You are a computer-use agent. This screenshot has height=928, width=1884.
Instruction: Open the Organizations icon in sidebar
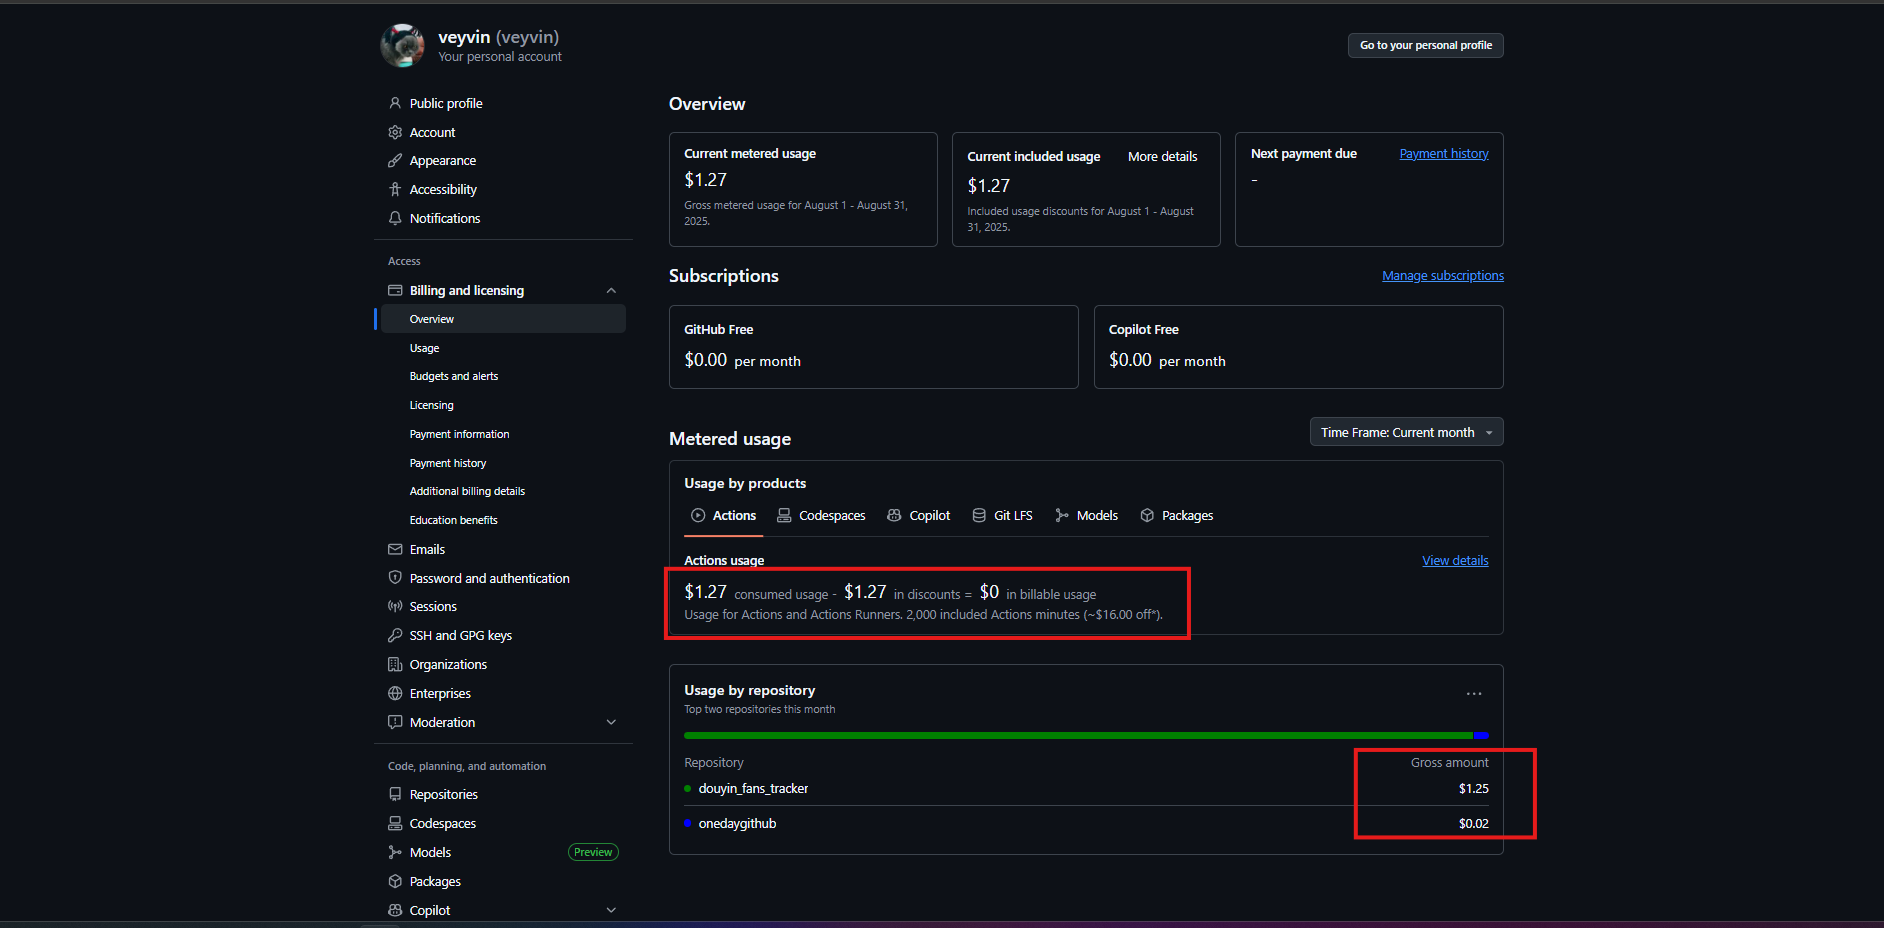coord(395,665)
